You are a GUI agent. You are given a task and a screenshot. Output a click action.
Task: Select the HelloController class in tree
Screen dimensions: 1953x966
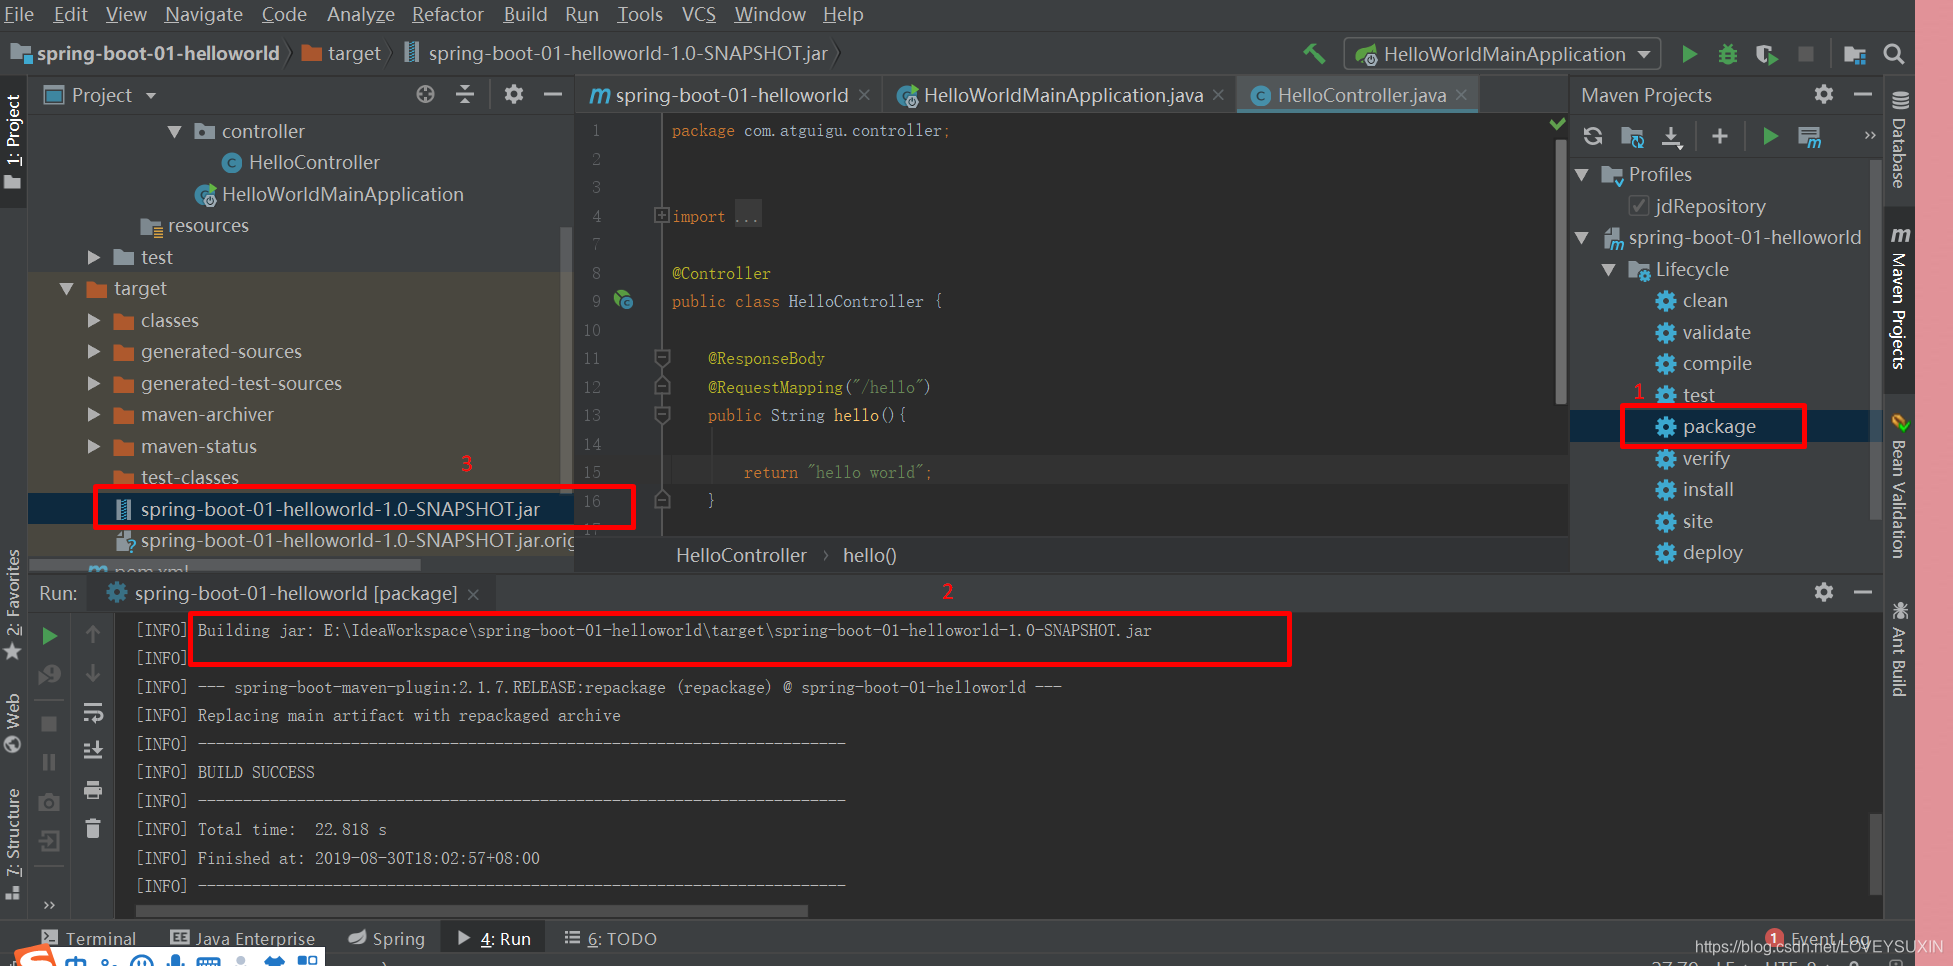click(314, 162)
